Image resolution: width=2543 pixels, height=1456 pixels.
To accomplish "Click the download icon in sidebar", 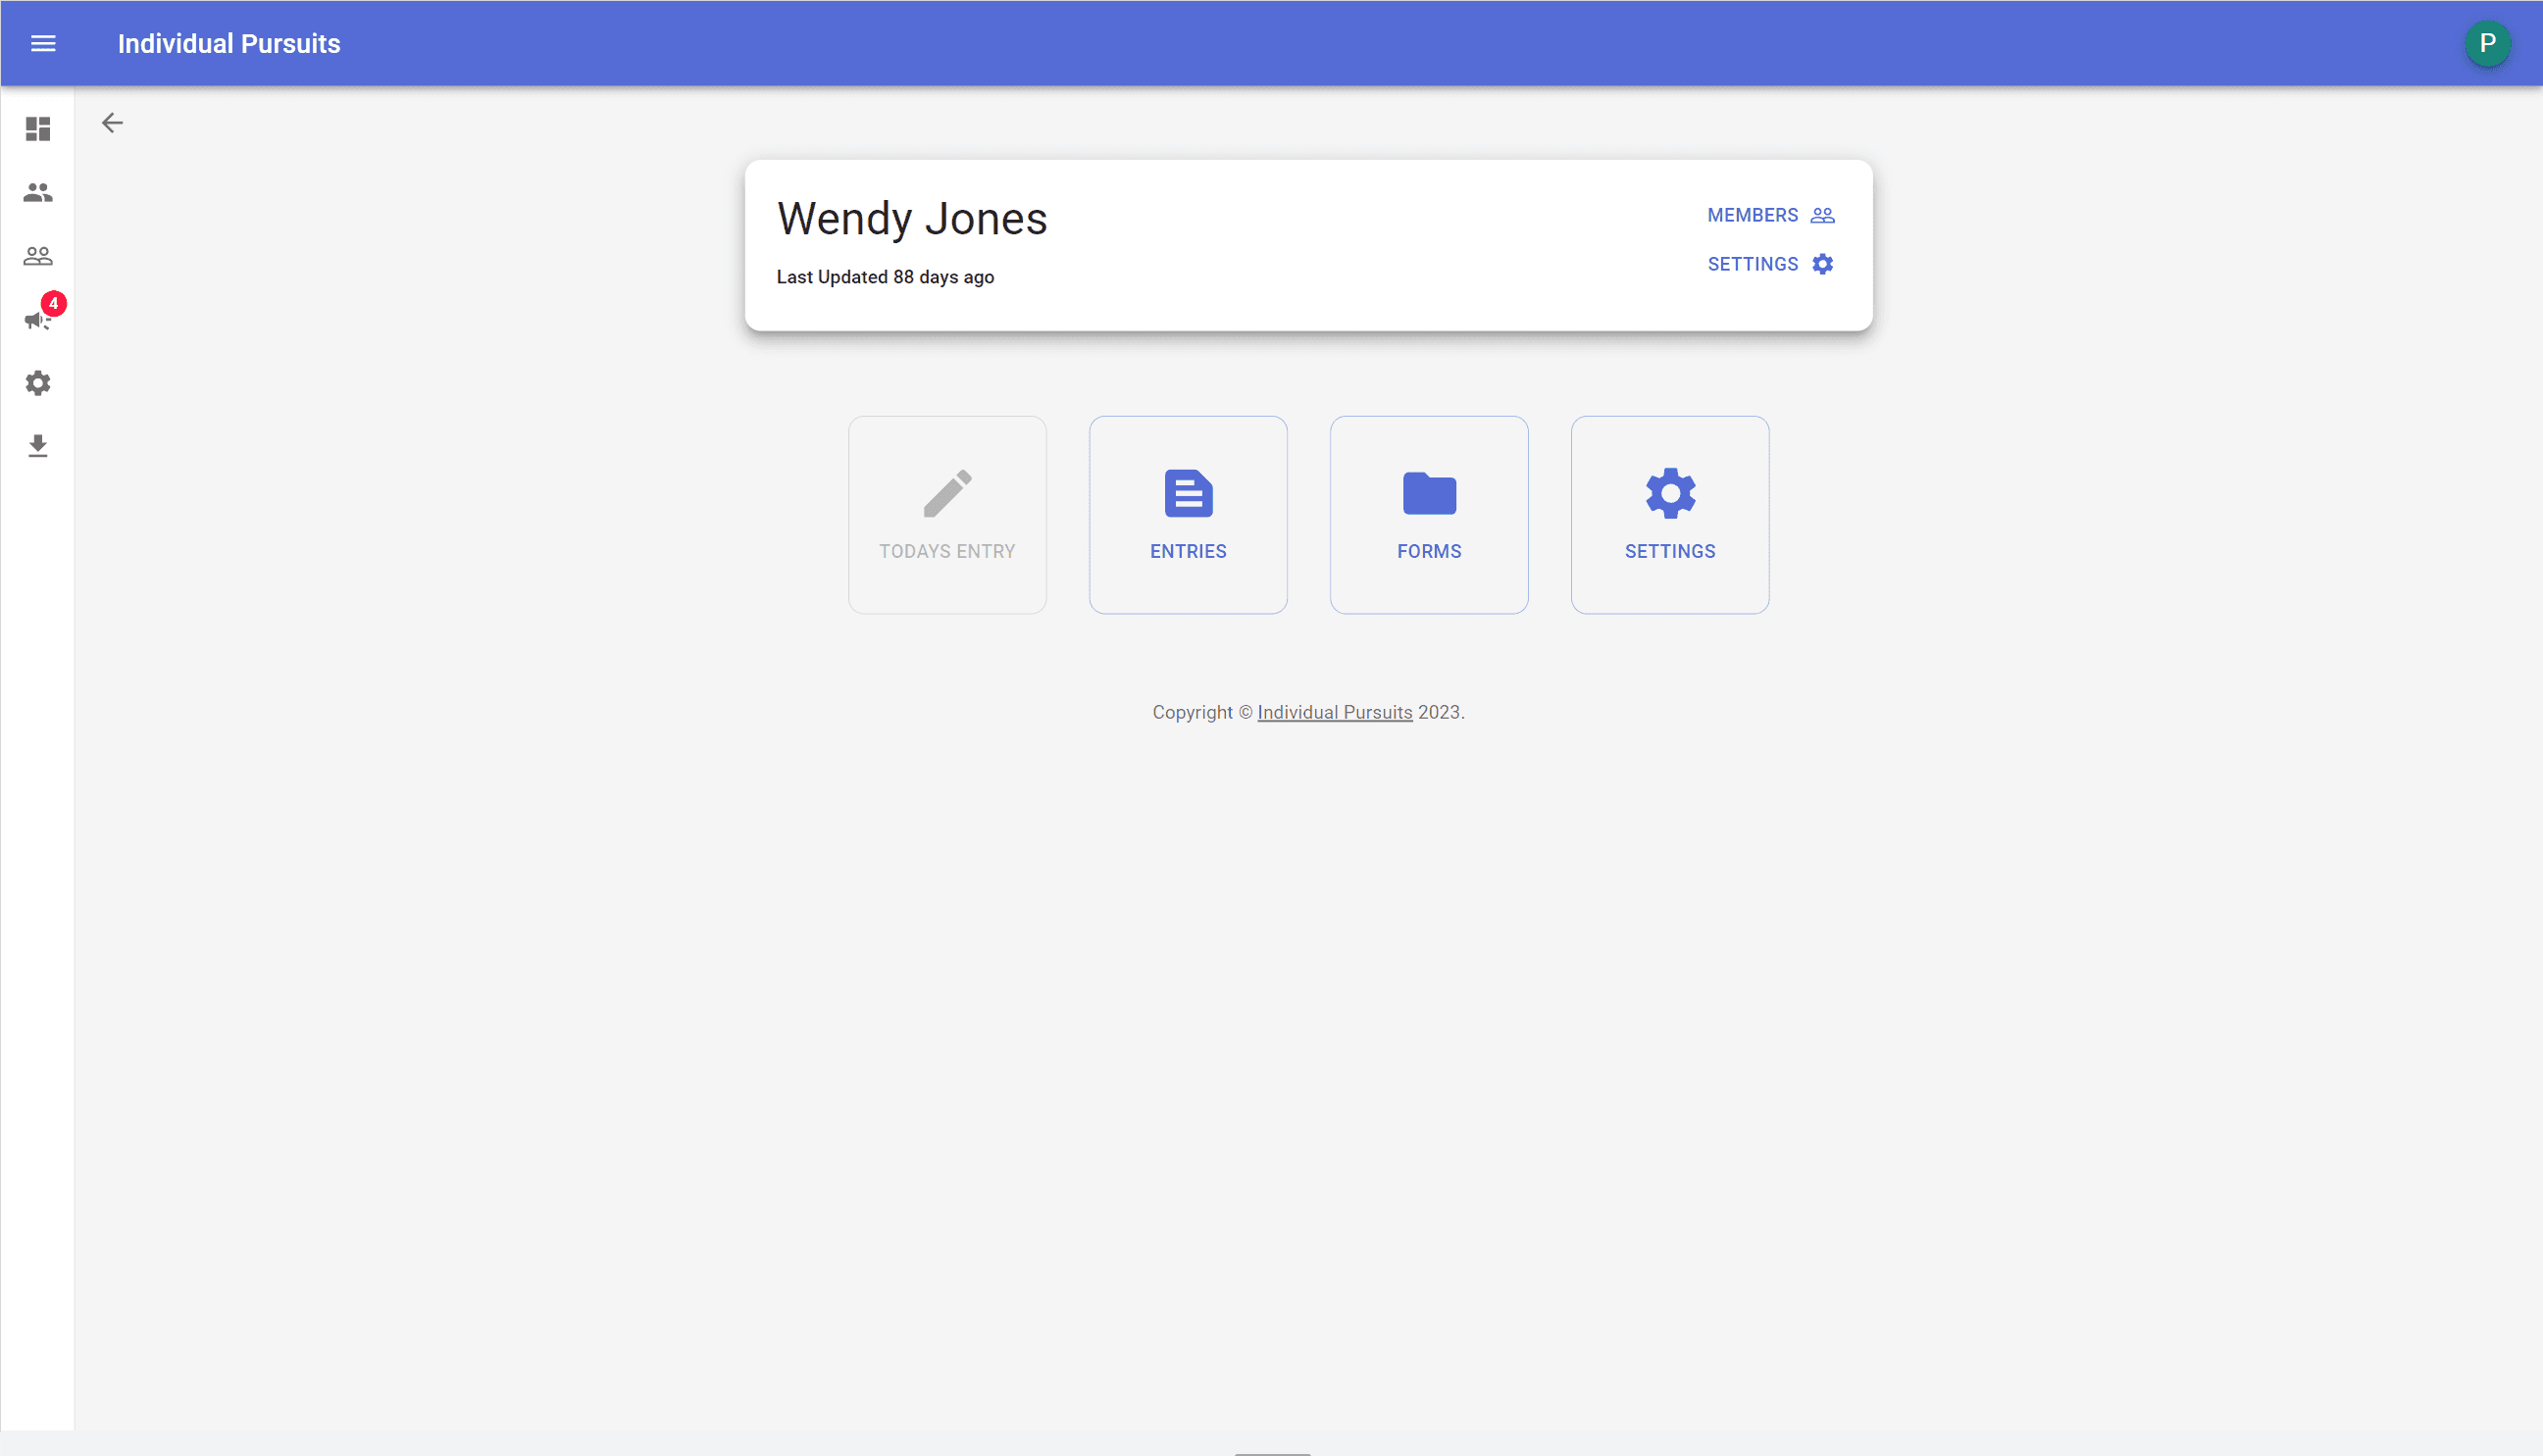I will (38, 446).
